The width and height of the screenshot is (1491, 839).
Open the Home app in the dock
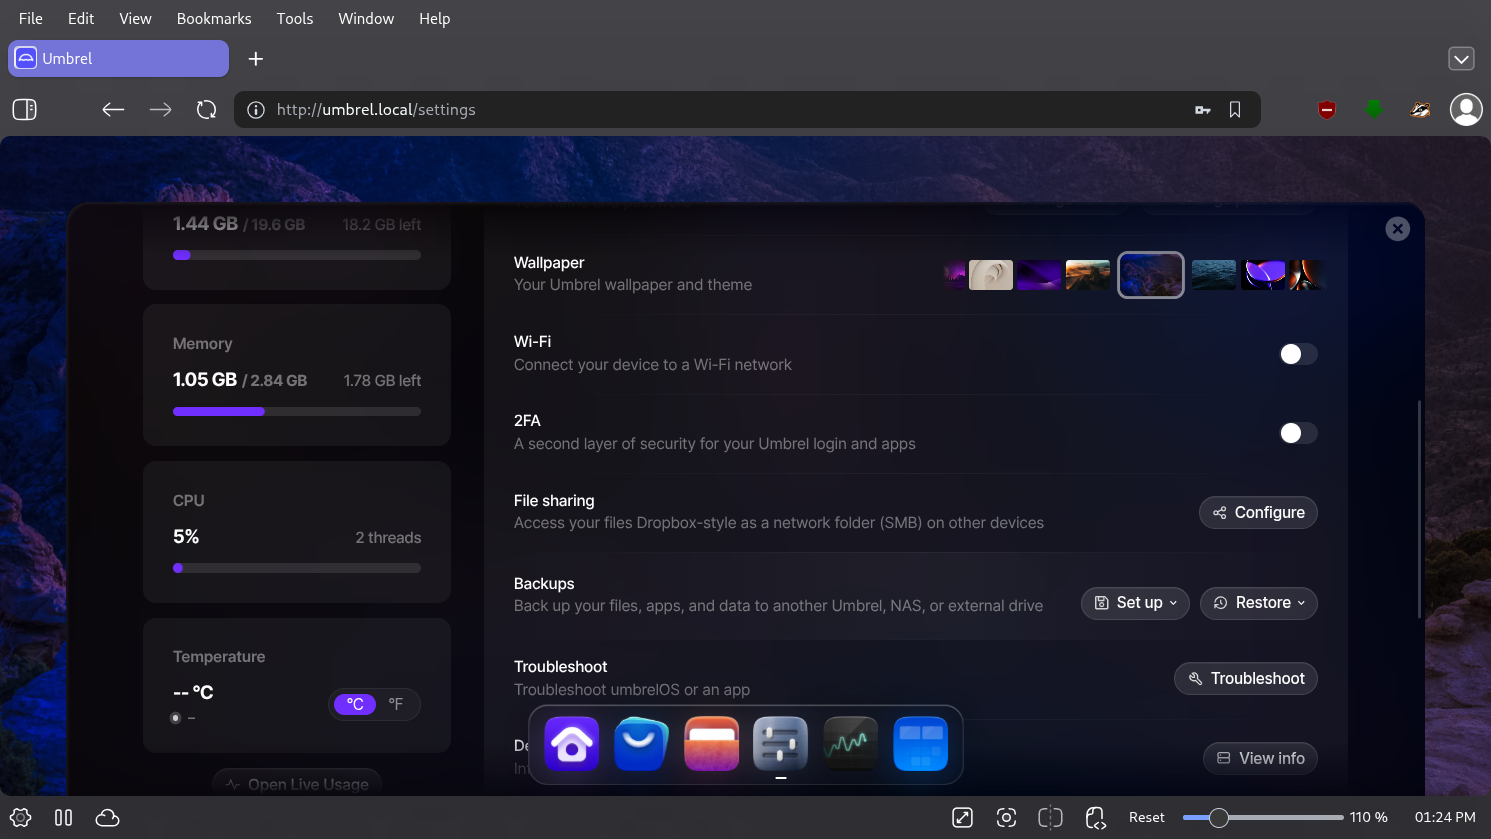coord(572,744)
